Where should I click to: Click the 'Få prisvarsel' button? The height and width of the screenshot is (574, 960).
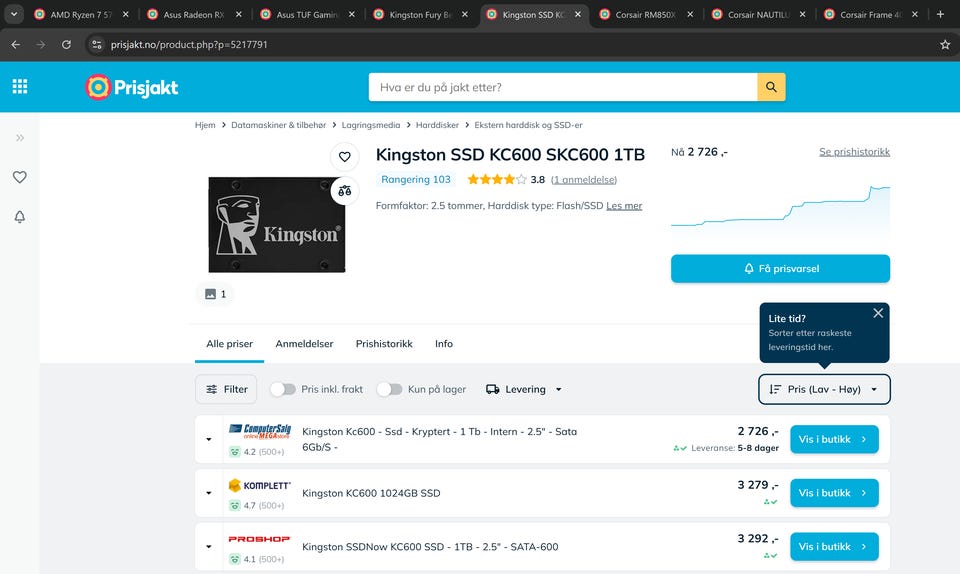click(781, 269)
